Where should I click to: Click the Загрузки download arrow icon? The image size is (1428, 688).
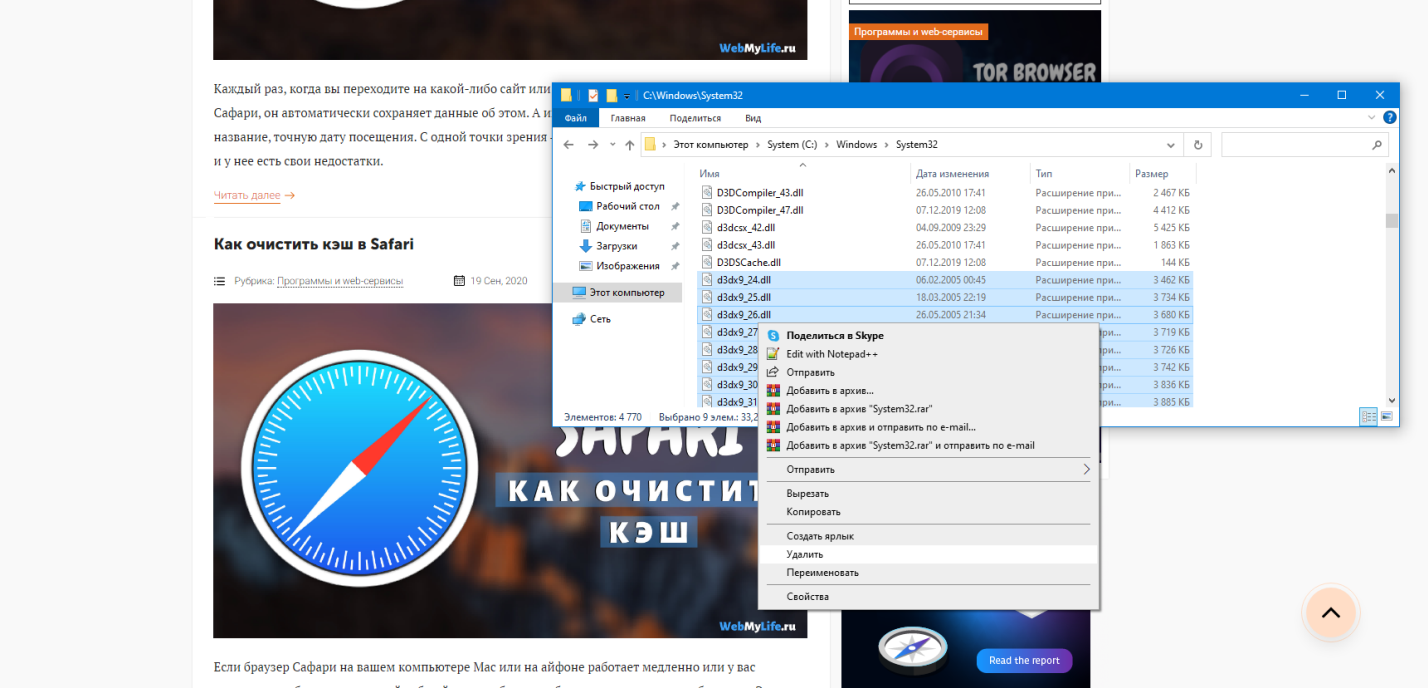tap(586, 246)
